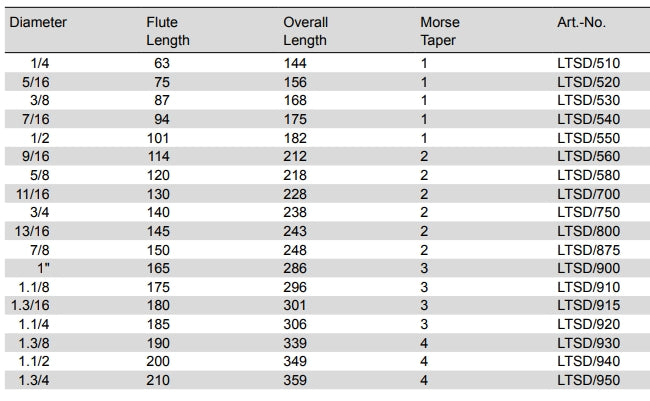The height and width of the screenshot is (401, 650).
Task: Click the Art.-No. column header
Action: point(581,22)
